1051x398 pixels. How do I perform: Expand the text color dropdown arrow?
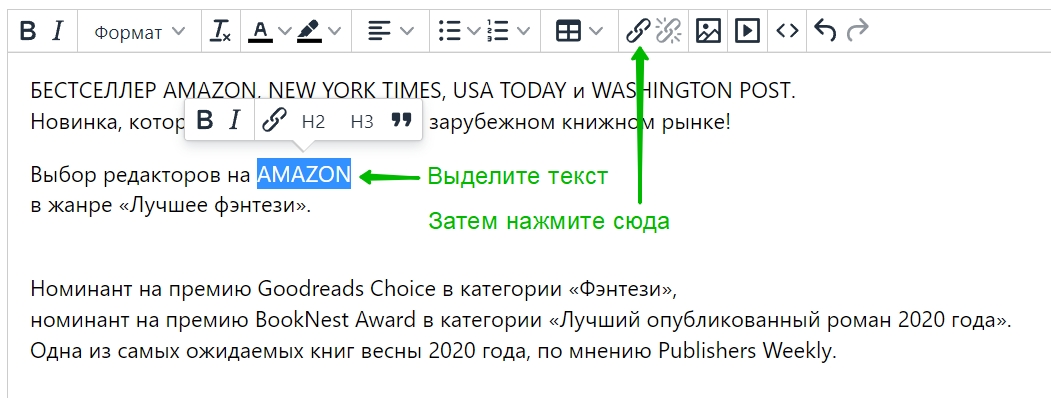[284, 31]
